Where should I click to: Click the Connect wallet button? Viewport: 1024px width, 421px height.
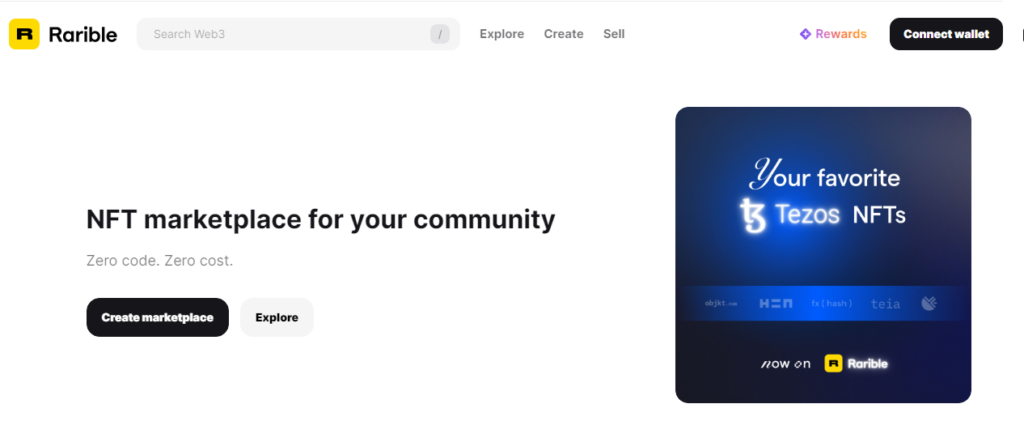coord(946,34)
